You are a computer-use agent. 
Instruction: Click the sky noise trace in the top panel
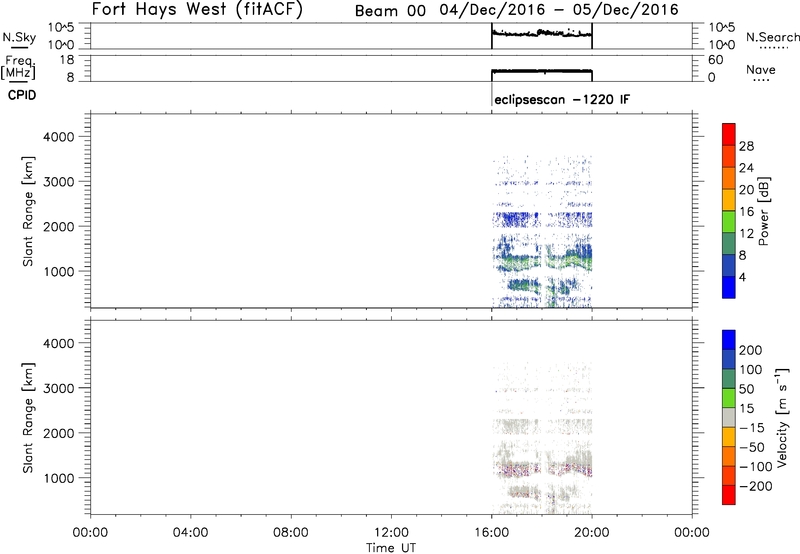point(541,34)
